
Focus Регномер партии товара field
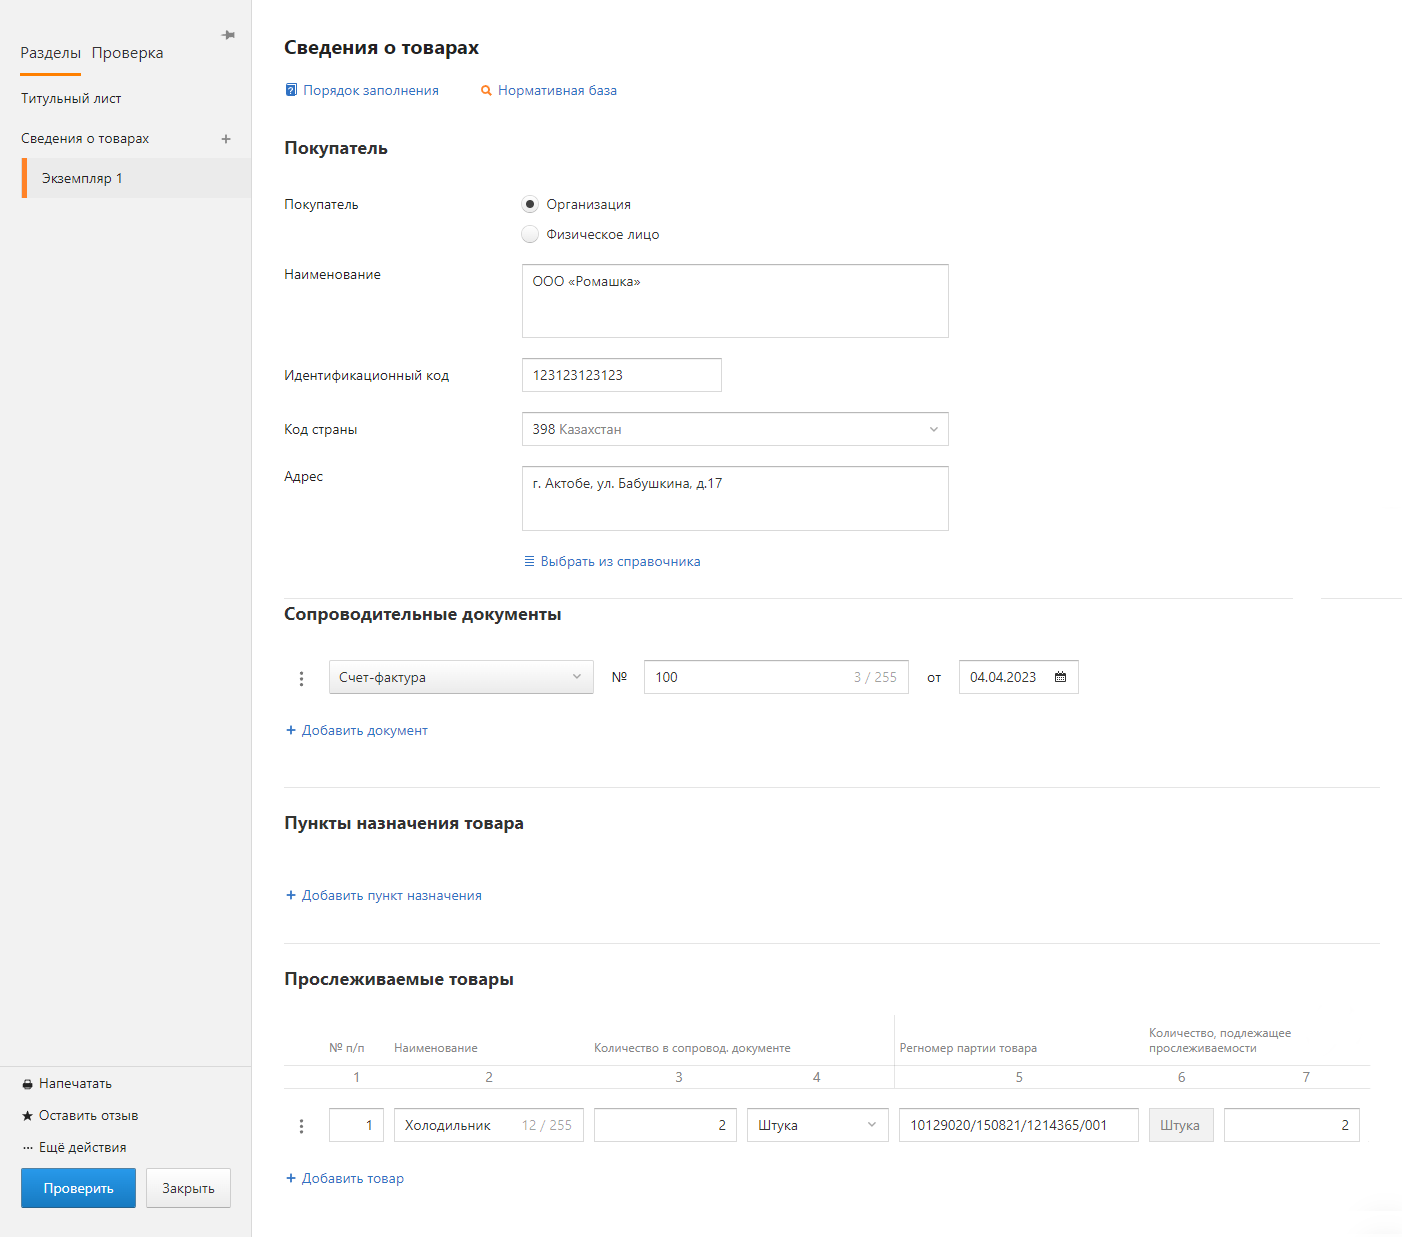(1018, 1125)
